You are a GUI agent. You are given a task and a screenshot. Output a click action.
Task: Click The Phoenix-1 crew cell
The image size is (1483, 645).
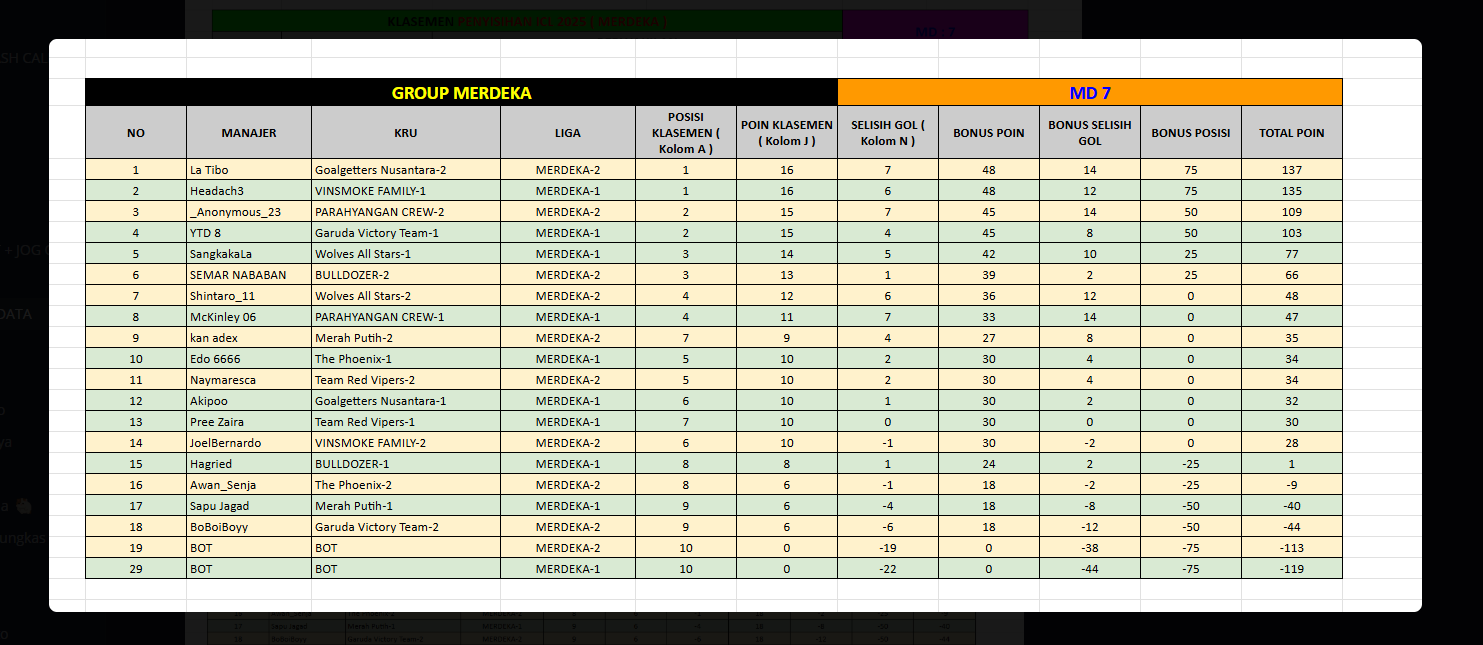pyautogui.click(x=406, y=359)
